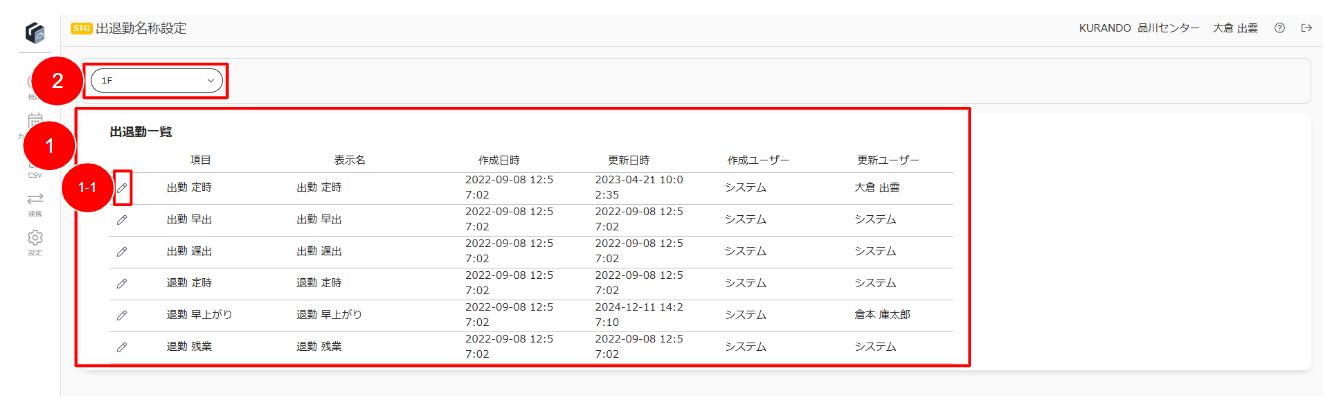Click the STG badge in the header

click(82, 28)
